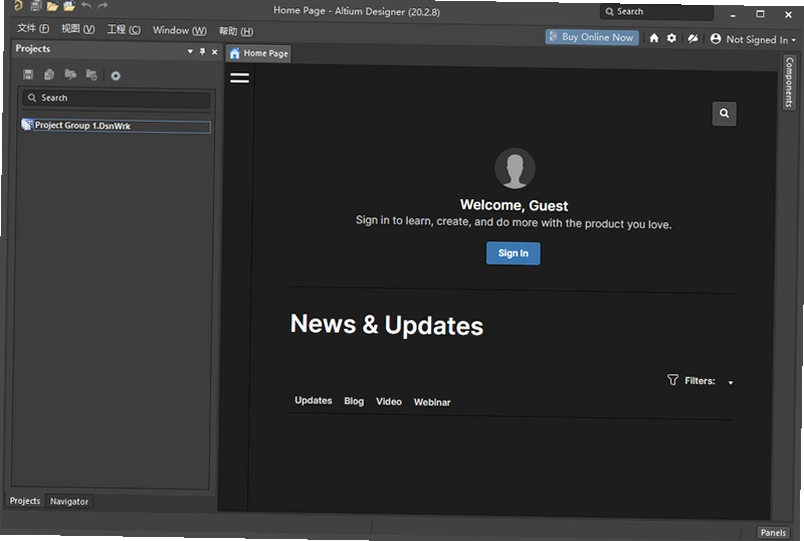Click the Panels button in status bar
Image resolution: width=804 pixels, height=541 pixels.
(x=773, y=532)
